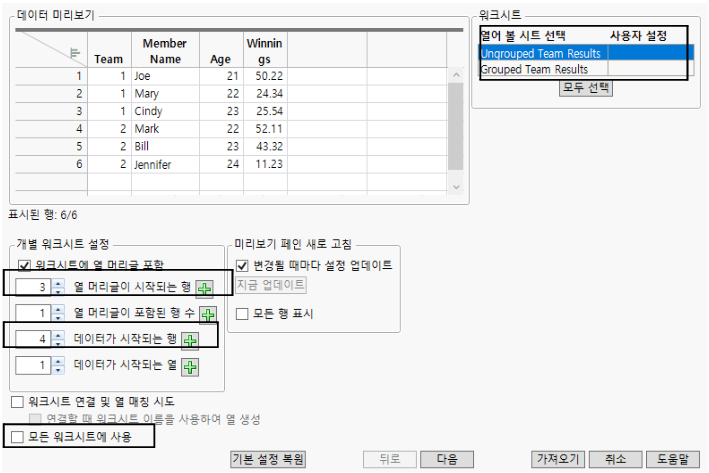The height and width of the screenshot is (473, 709).
Task: Click input field showing header start row 3
Action: (x=33, y=287)
